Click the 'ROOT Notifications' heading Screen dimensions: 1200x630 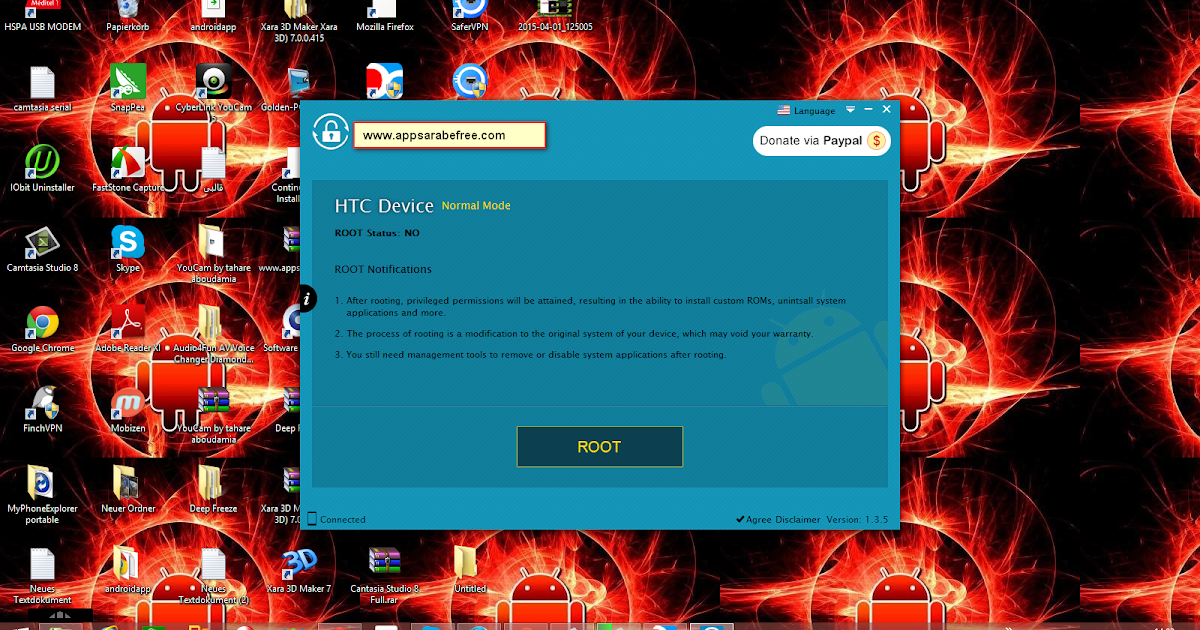tap(383, 269)
